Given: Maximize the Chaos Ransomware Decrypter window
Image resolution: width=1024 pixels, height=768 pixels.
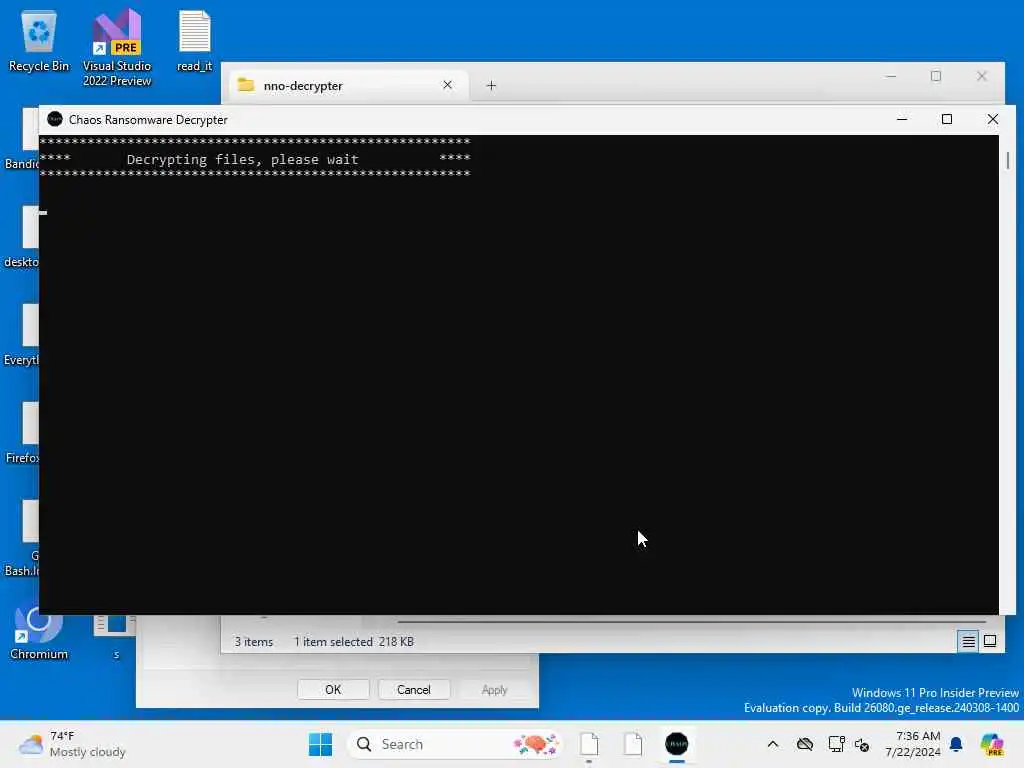Looking at the screenshot, I should [947, 120].
